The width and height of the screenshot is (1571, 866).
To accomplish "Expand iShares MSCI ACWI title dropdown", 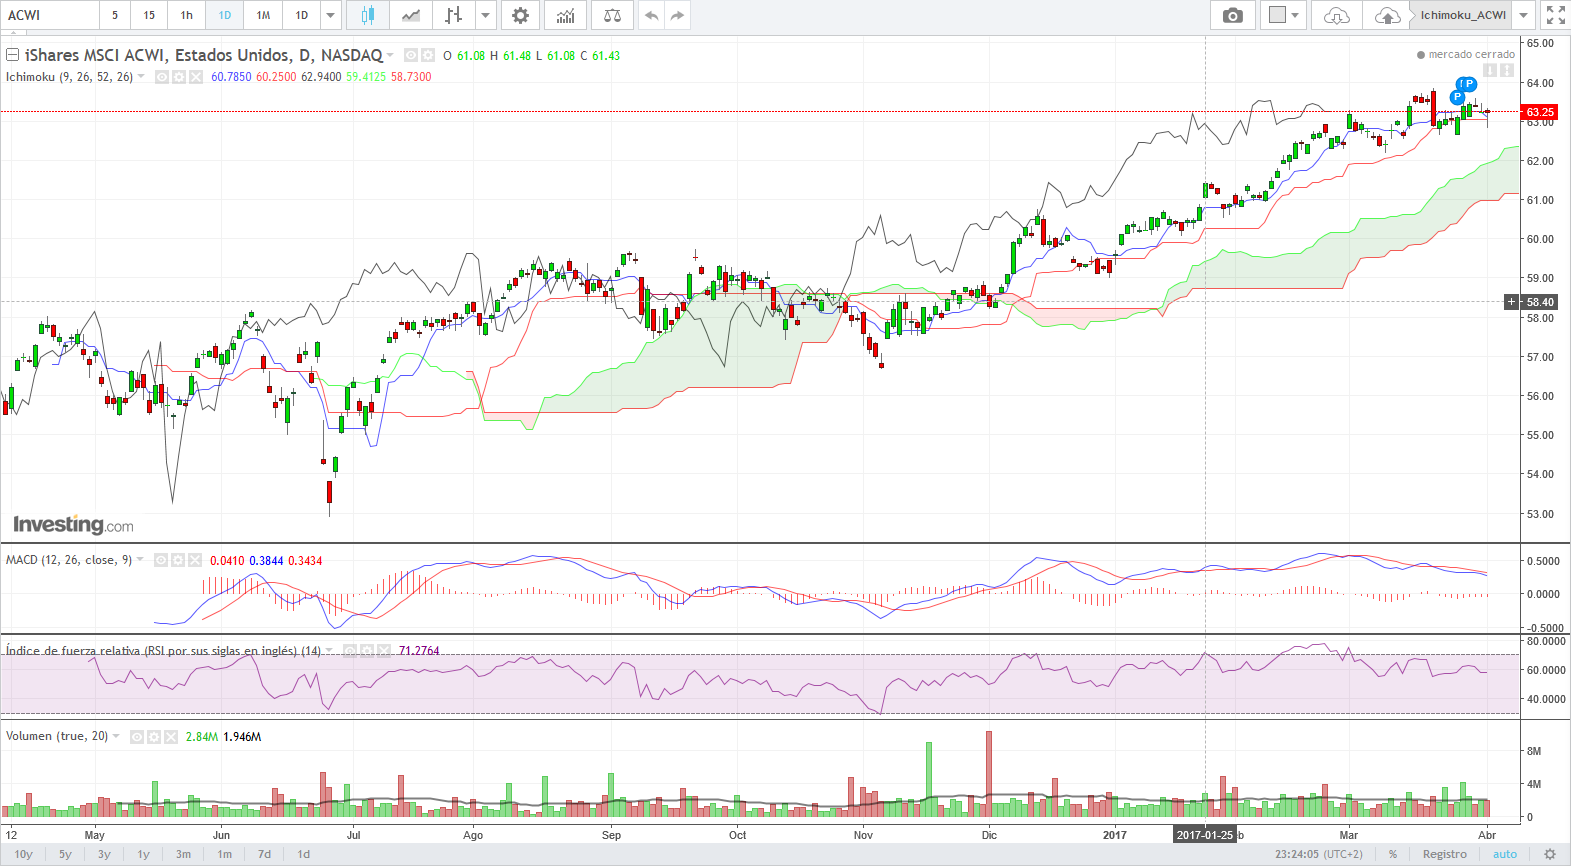I will 391,55.
